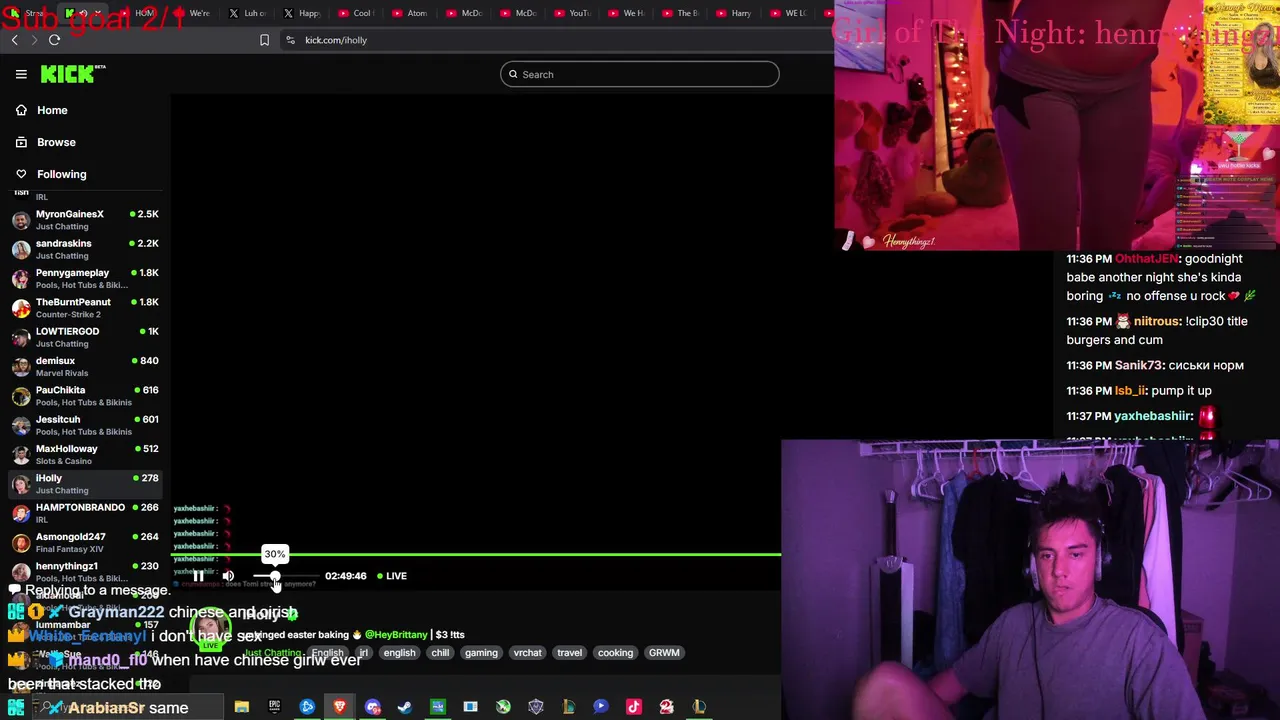The height and width of the screenshot is (720, 1280).
Task: Click the green stream progress bar
Action: pyautogui.click(x=476, y=554)
